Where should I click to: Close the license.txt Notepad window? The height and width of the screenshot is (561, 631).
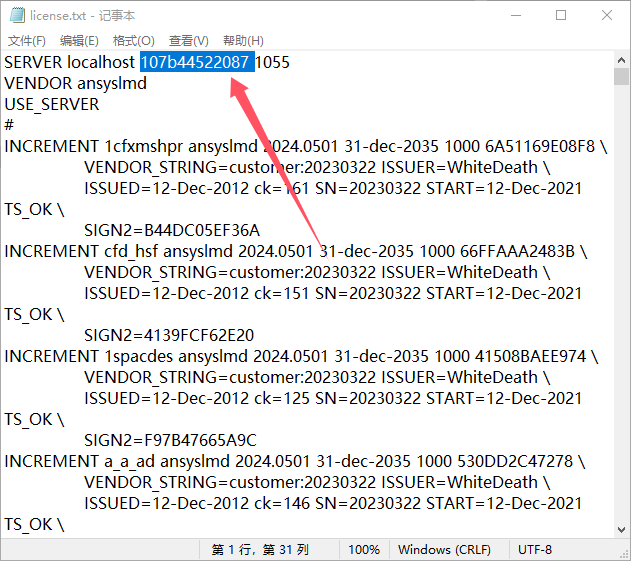coord(607,15)
